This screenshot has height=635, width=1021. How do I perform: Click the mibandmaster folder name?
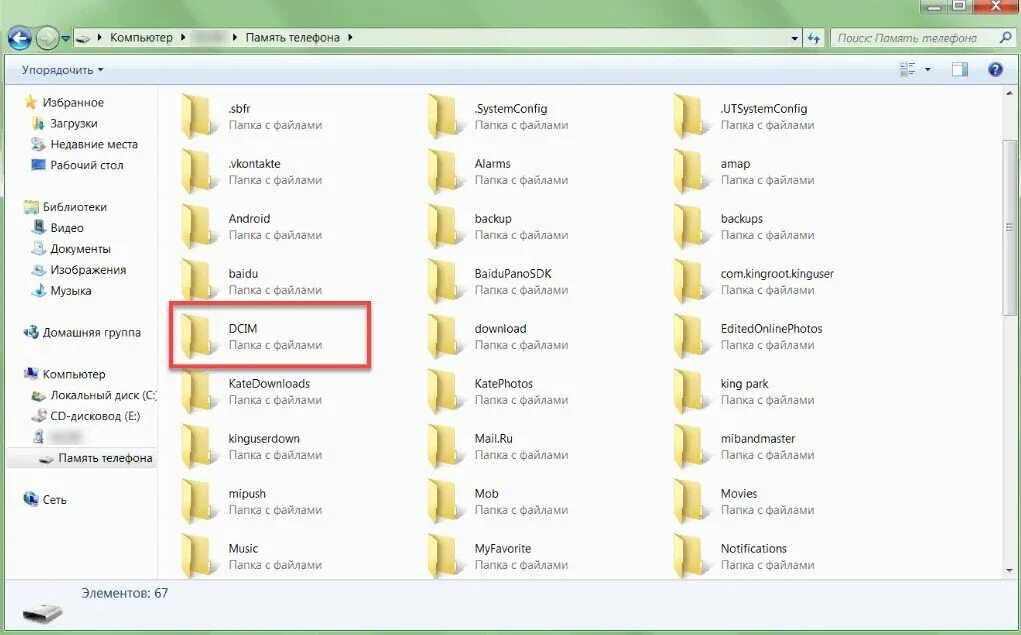[757, 438]
